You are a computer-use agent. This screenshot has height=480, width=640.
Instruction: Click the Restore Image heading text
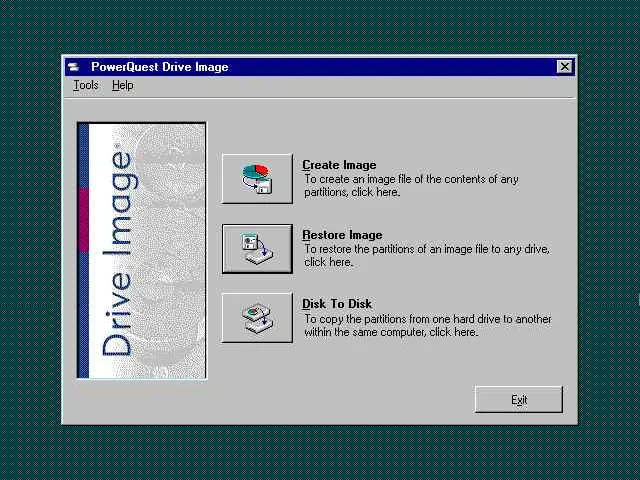[342, 235]
